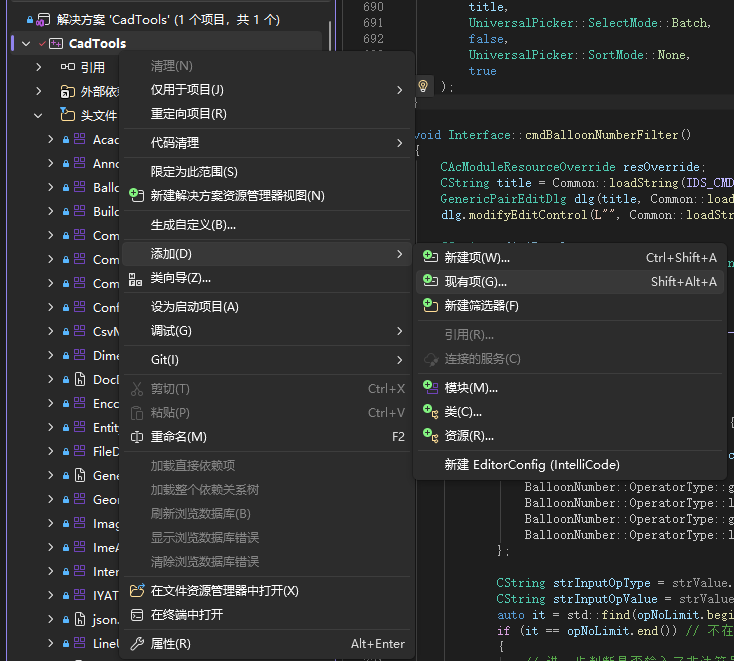The image size is (734, 661).
Task: Click the Solution Explorer vertical scrollbar
Action: click(330, 35)
